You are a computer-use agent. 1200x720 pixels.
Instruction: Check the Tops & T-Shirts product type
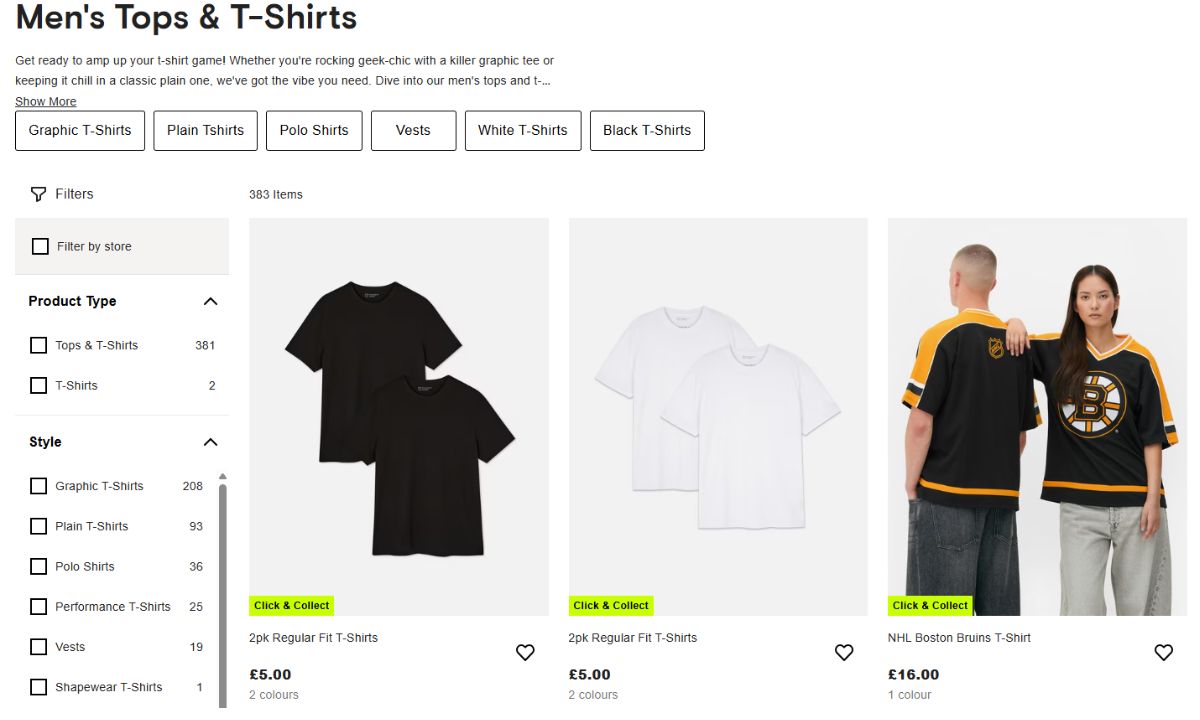pyautogui.click(x=38, y=345)
